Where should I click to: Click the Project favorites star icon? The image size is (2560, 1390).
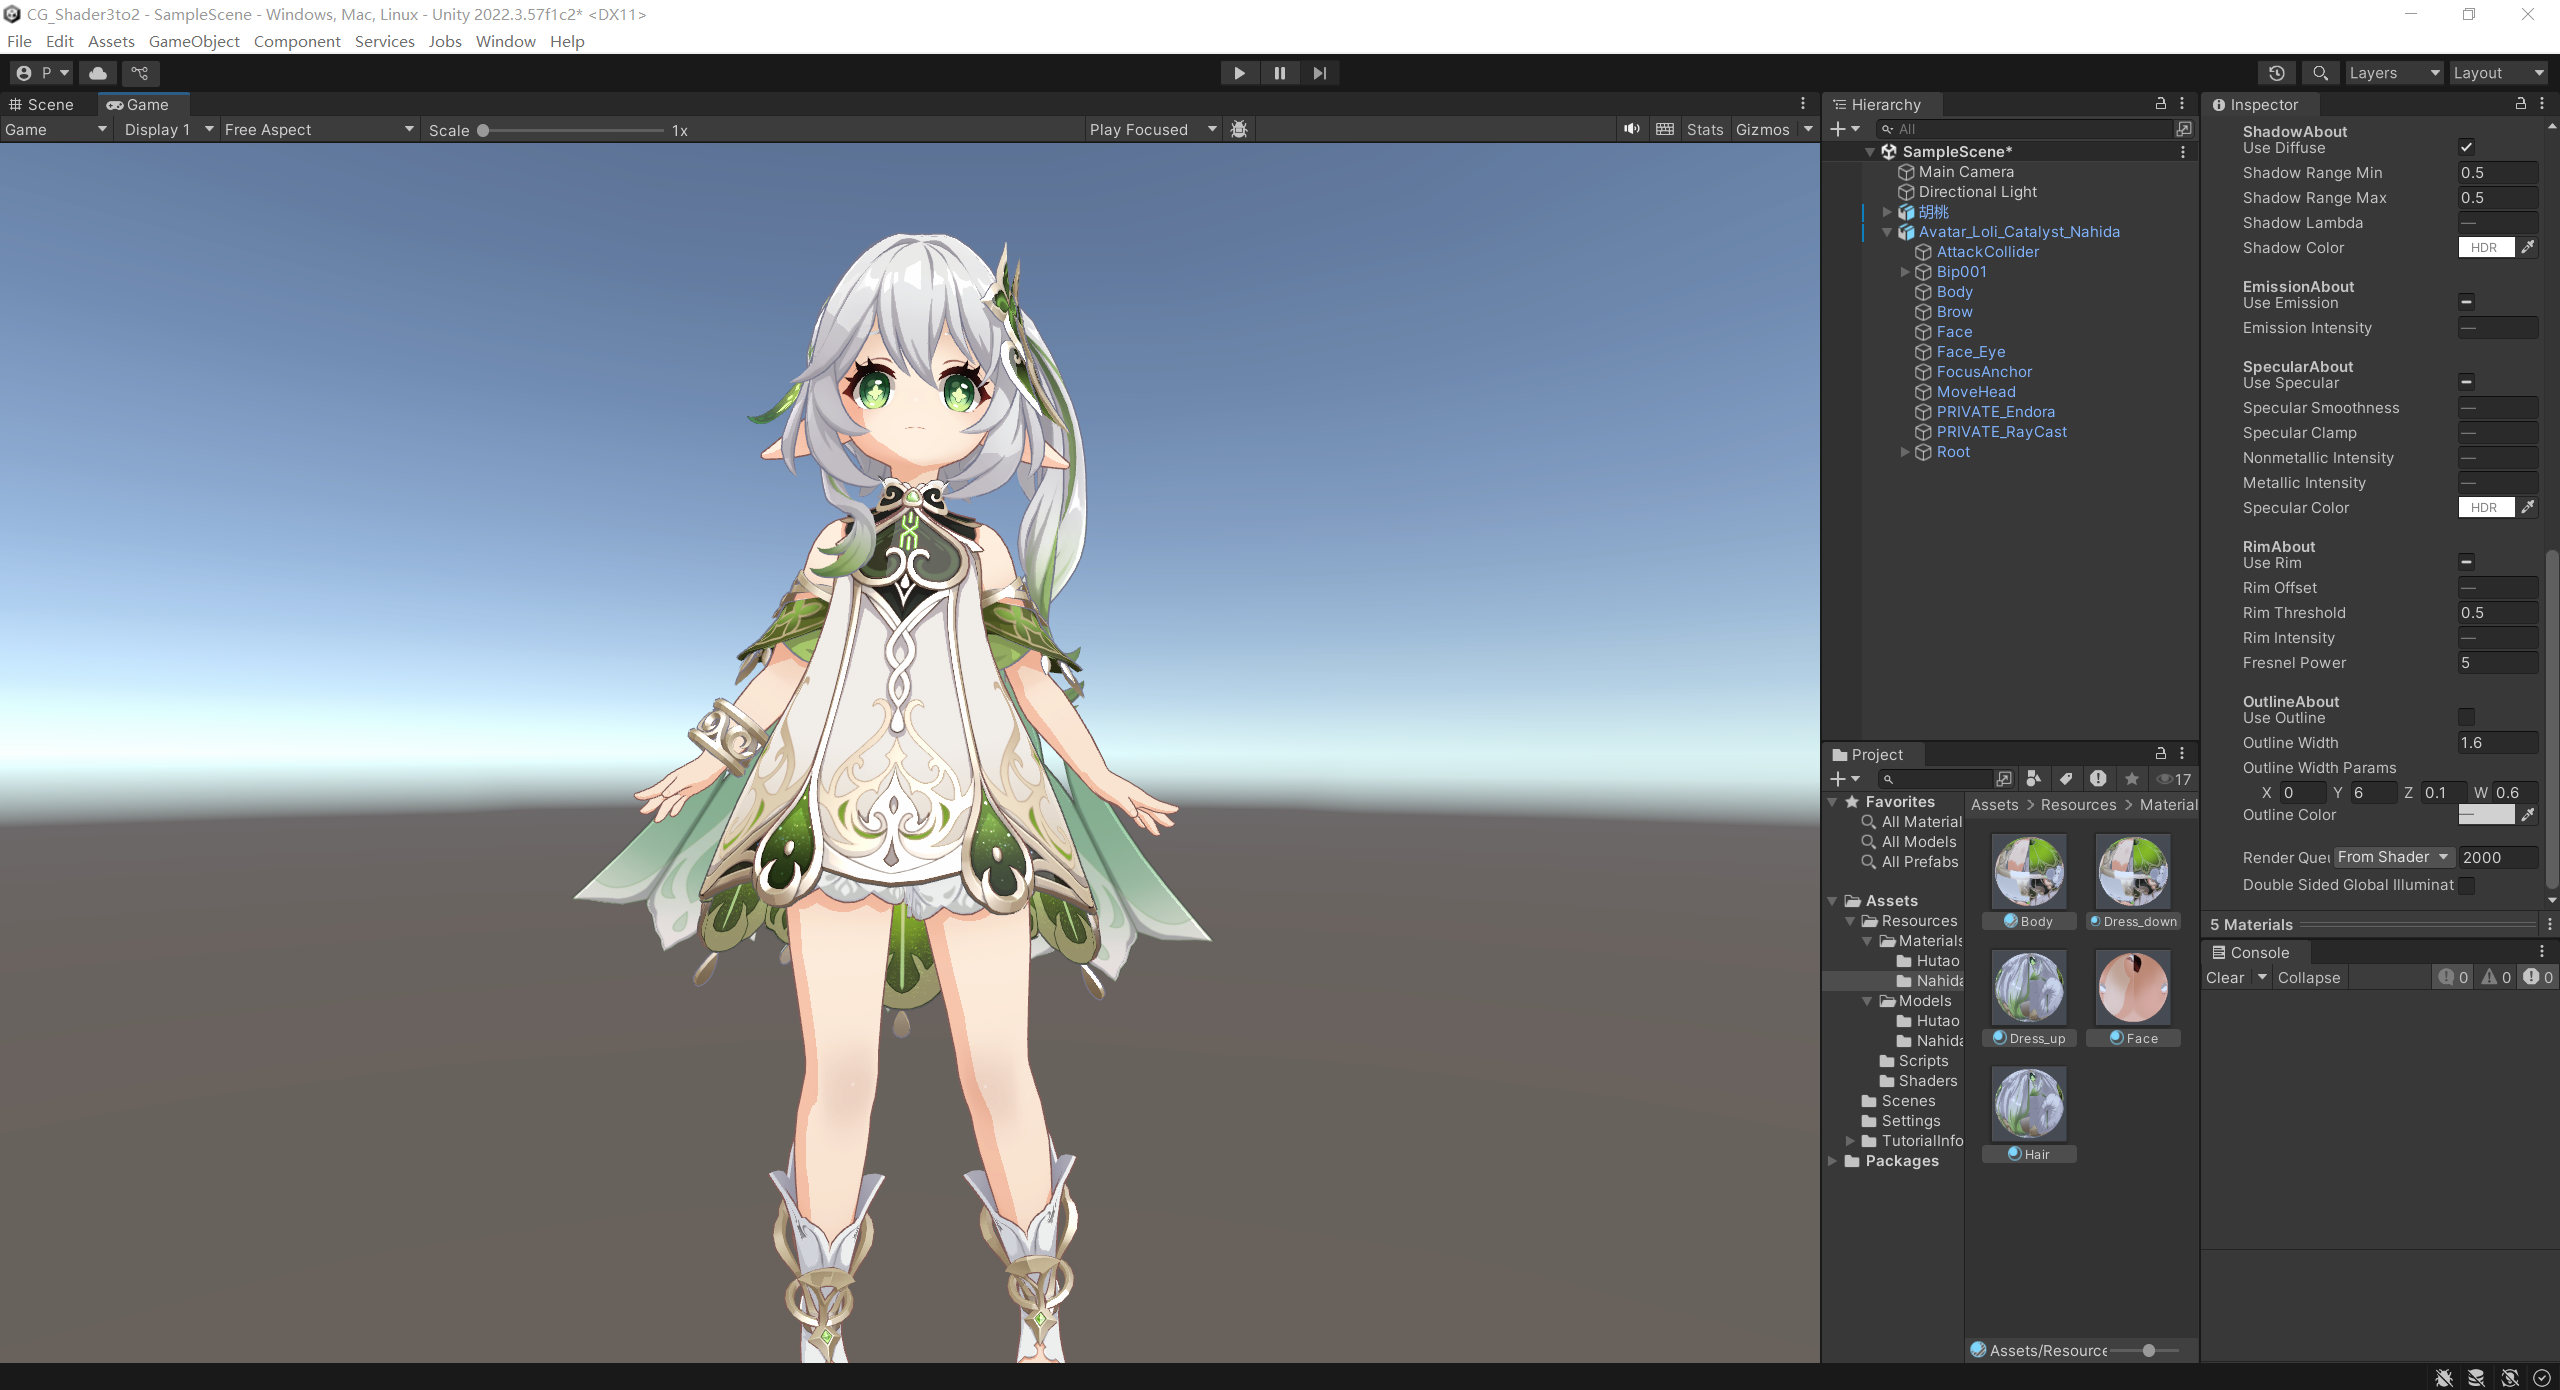pos(2132,779)
